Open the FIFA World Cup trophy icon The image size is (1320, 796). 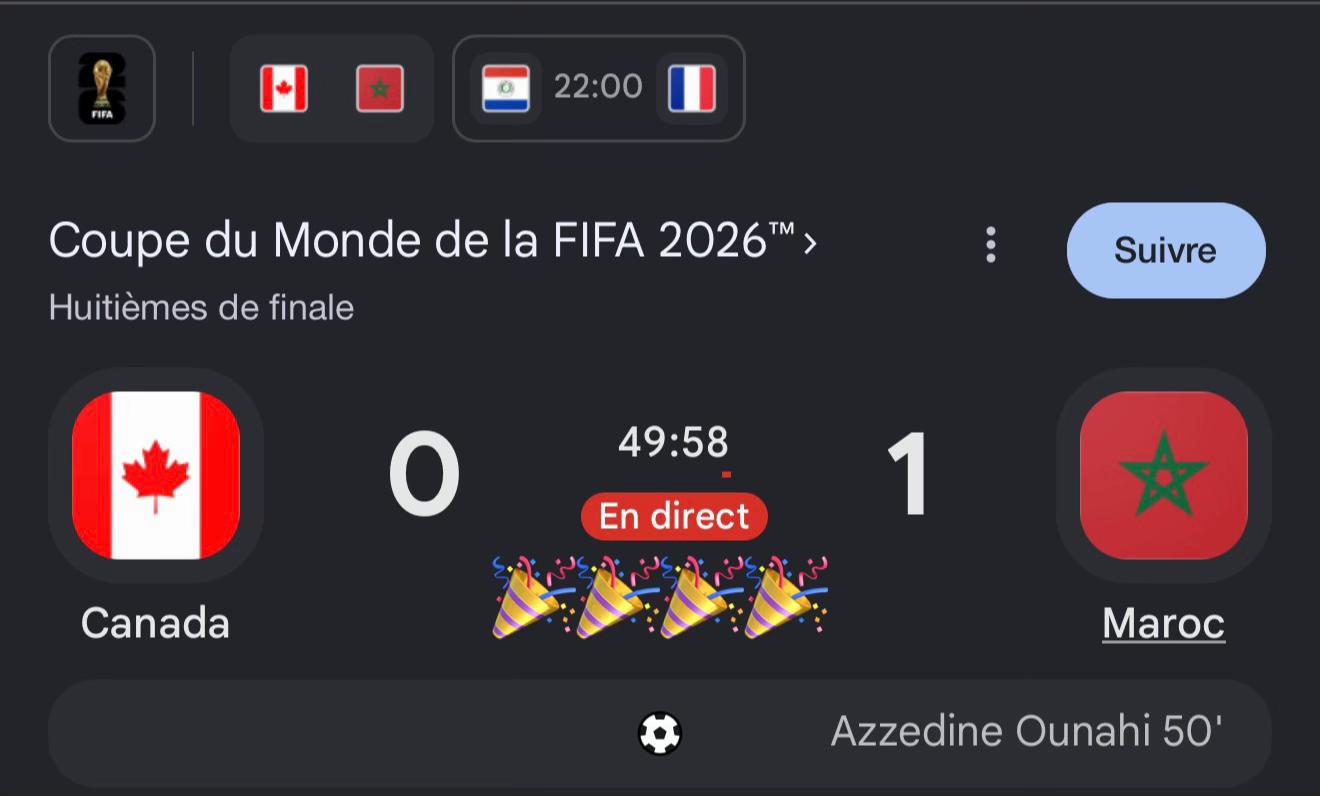coord(102,89)
